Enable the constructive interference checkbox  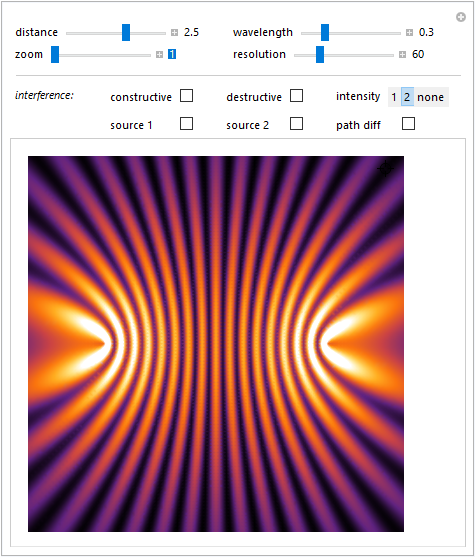coord(187,96)
